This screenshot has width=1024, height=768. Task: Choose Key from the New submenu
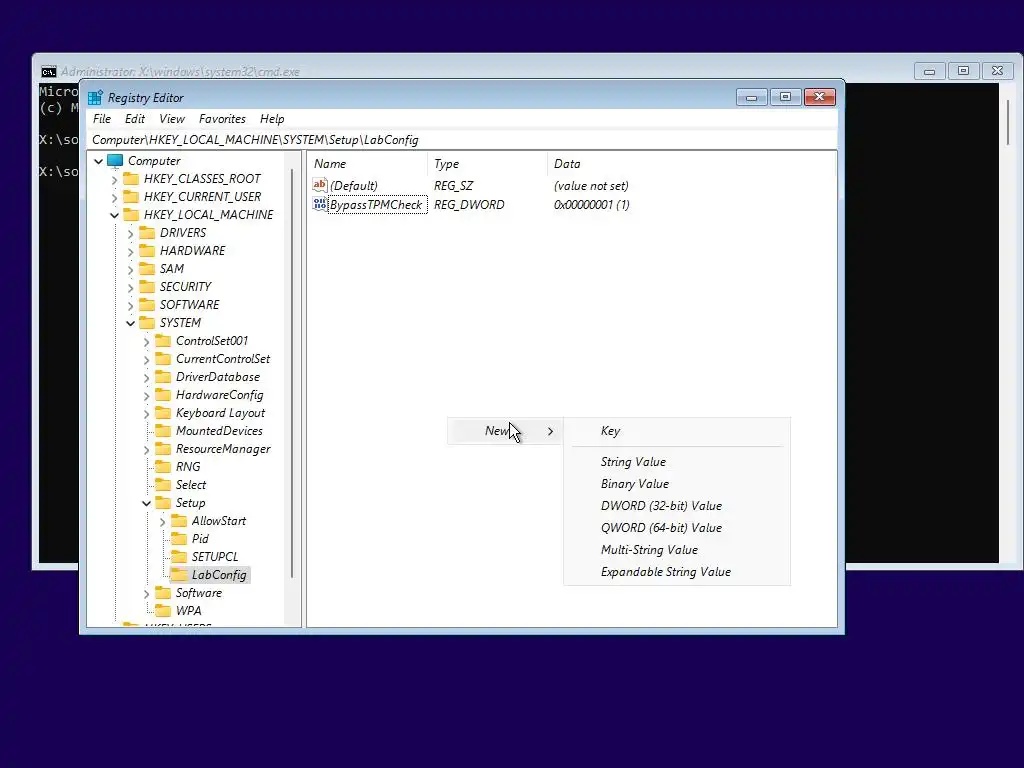pos(677,431)
